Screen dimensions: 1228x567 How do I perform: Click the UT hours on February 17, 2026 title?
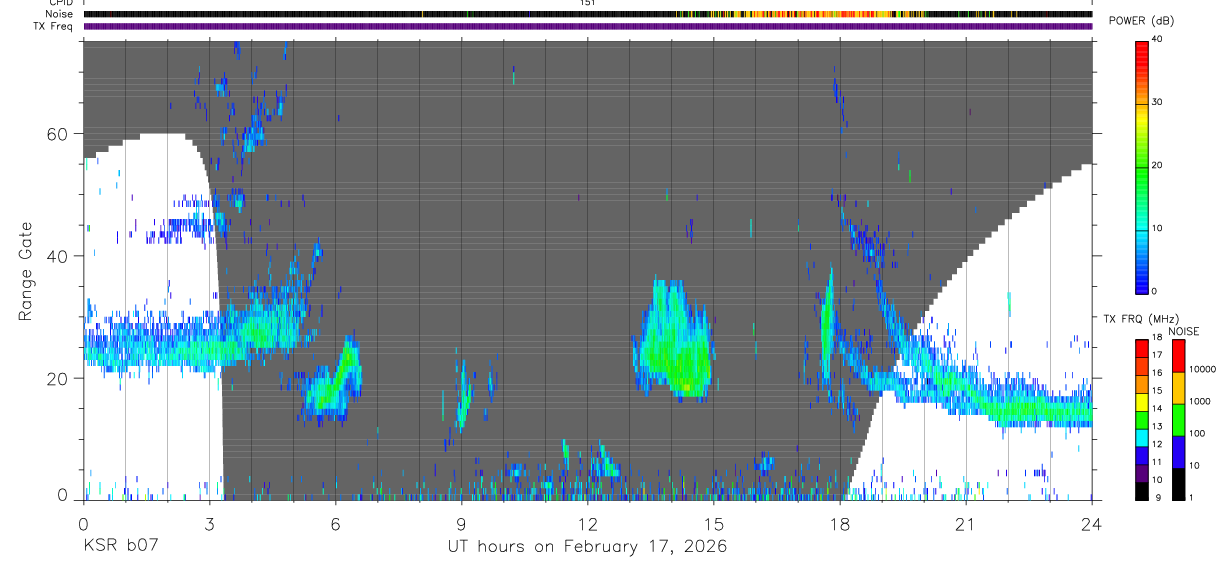[x=587, y=547]
